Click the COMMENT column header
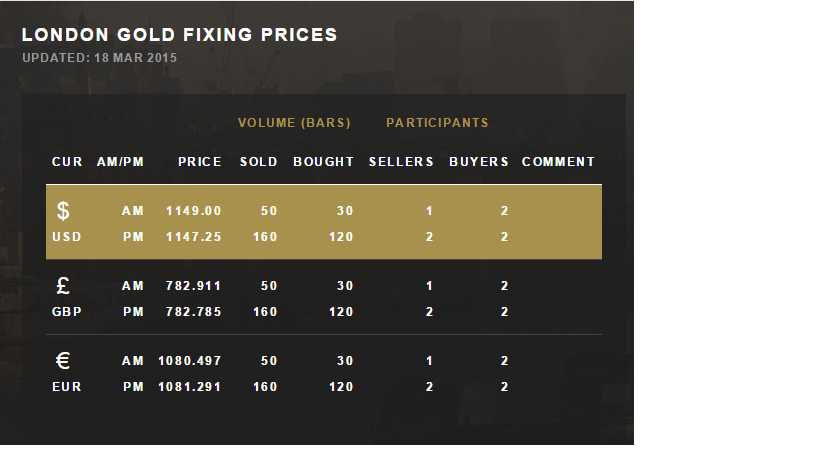Screen dimensions: 819x460 click(558, 162)
